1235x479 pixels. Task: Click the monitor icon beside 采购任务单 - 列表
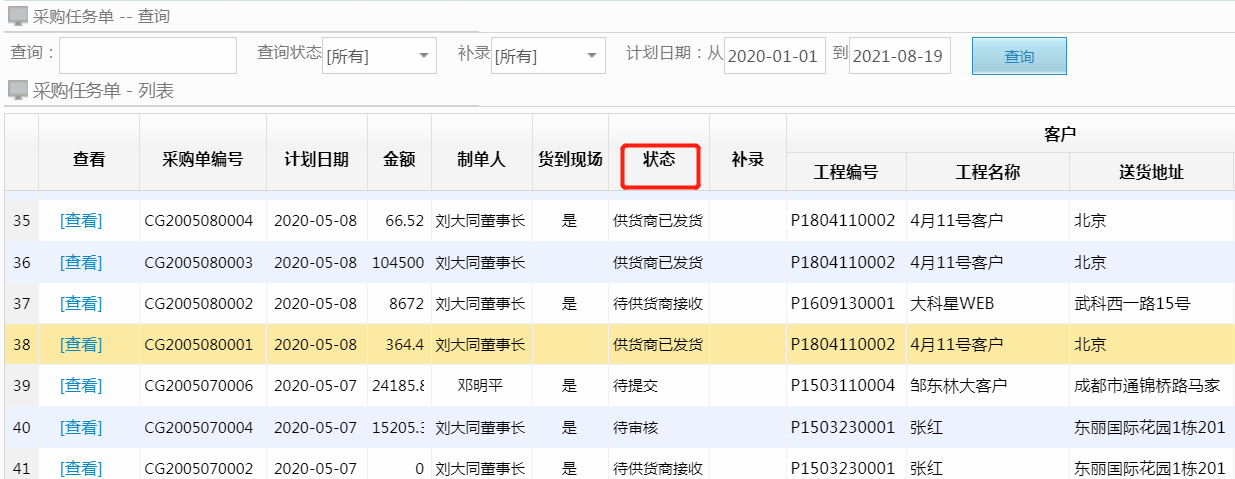click(x=18, y=91)
